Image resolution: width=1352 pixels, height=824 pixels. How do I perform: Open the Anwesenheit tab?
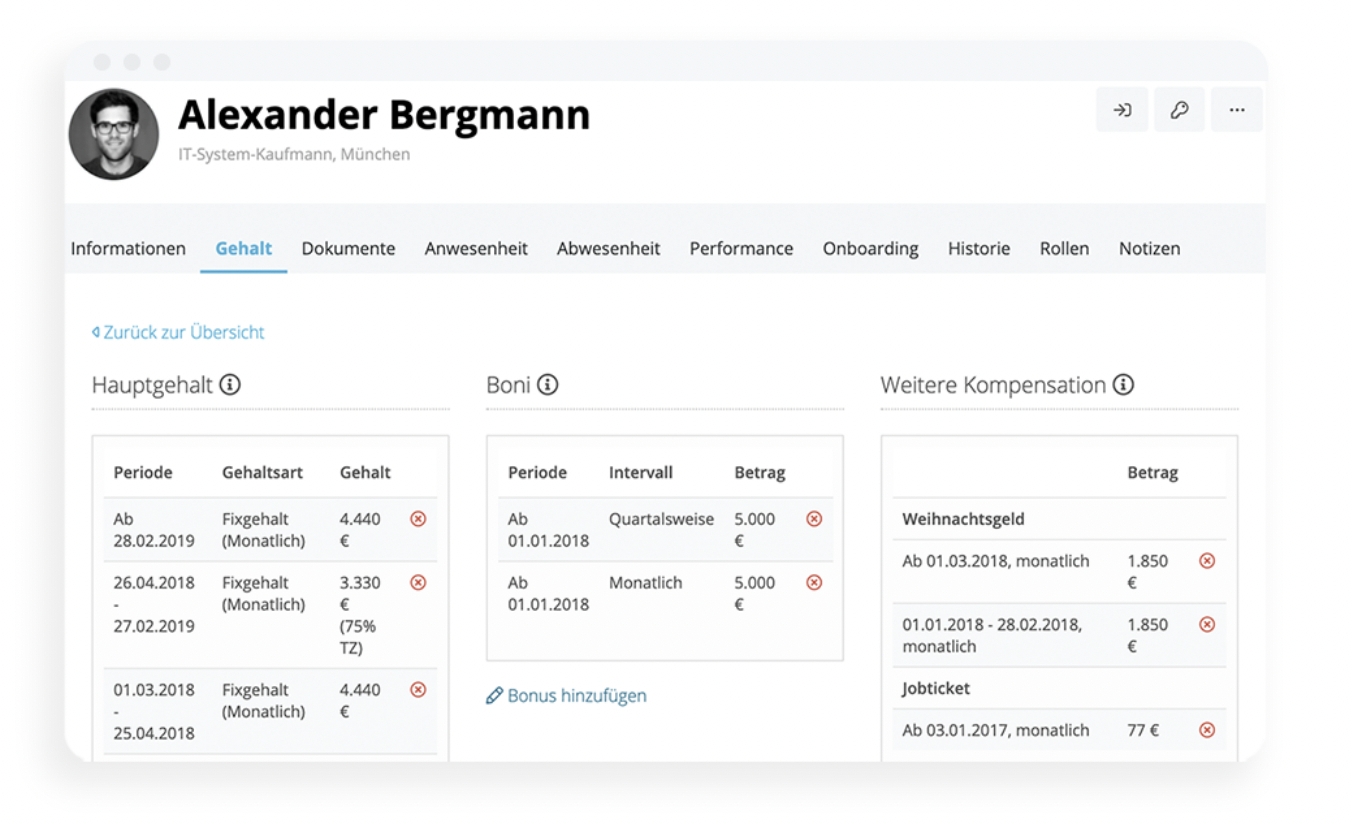point(476,249)
